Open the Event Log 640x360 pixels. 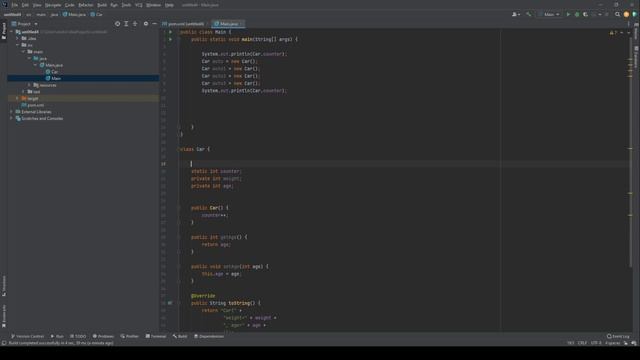[618, 336]
